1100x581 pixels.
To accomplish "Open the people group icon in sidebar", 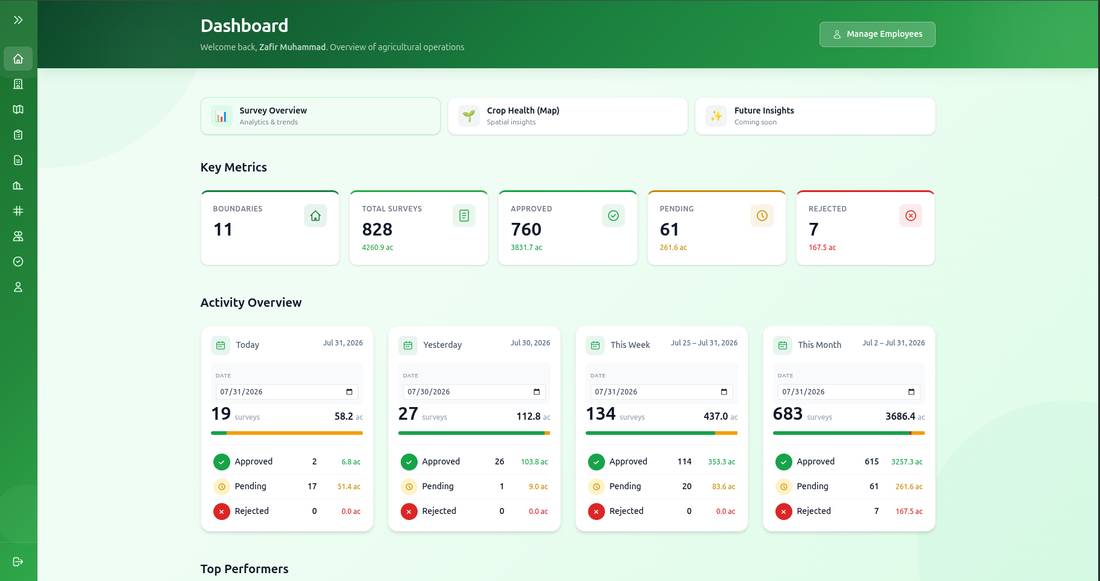I will tap(18, 236).
